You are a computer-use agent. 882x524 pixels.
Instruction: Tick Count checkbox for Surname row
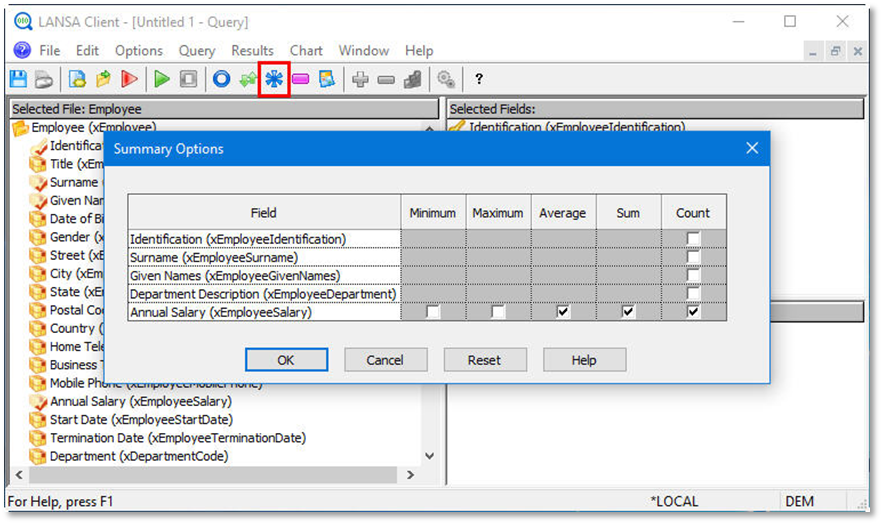coord(693,257)
